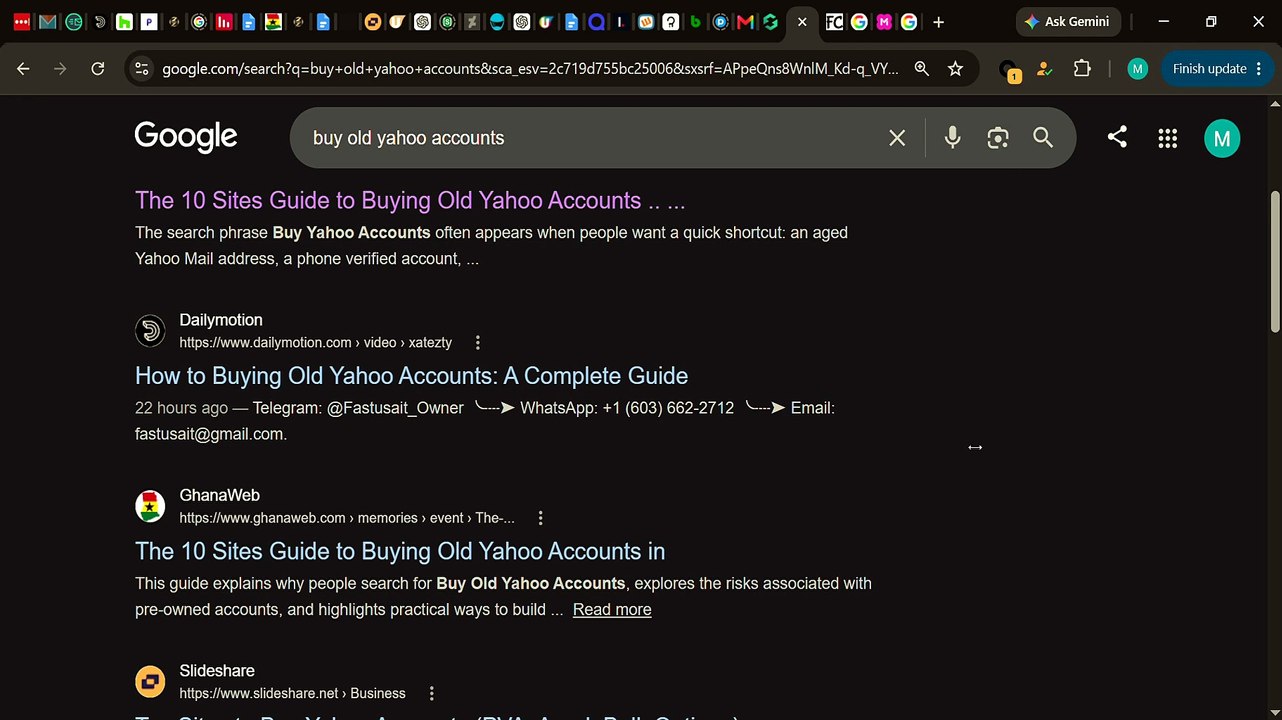Click the 'WhatsApp: +1 (603) 662-2712' text
This screenshot has height=720, width=1282.
coord(627,408)
